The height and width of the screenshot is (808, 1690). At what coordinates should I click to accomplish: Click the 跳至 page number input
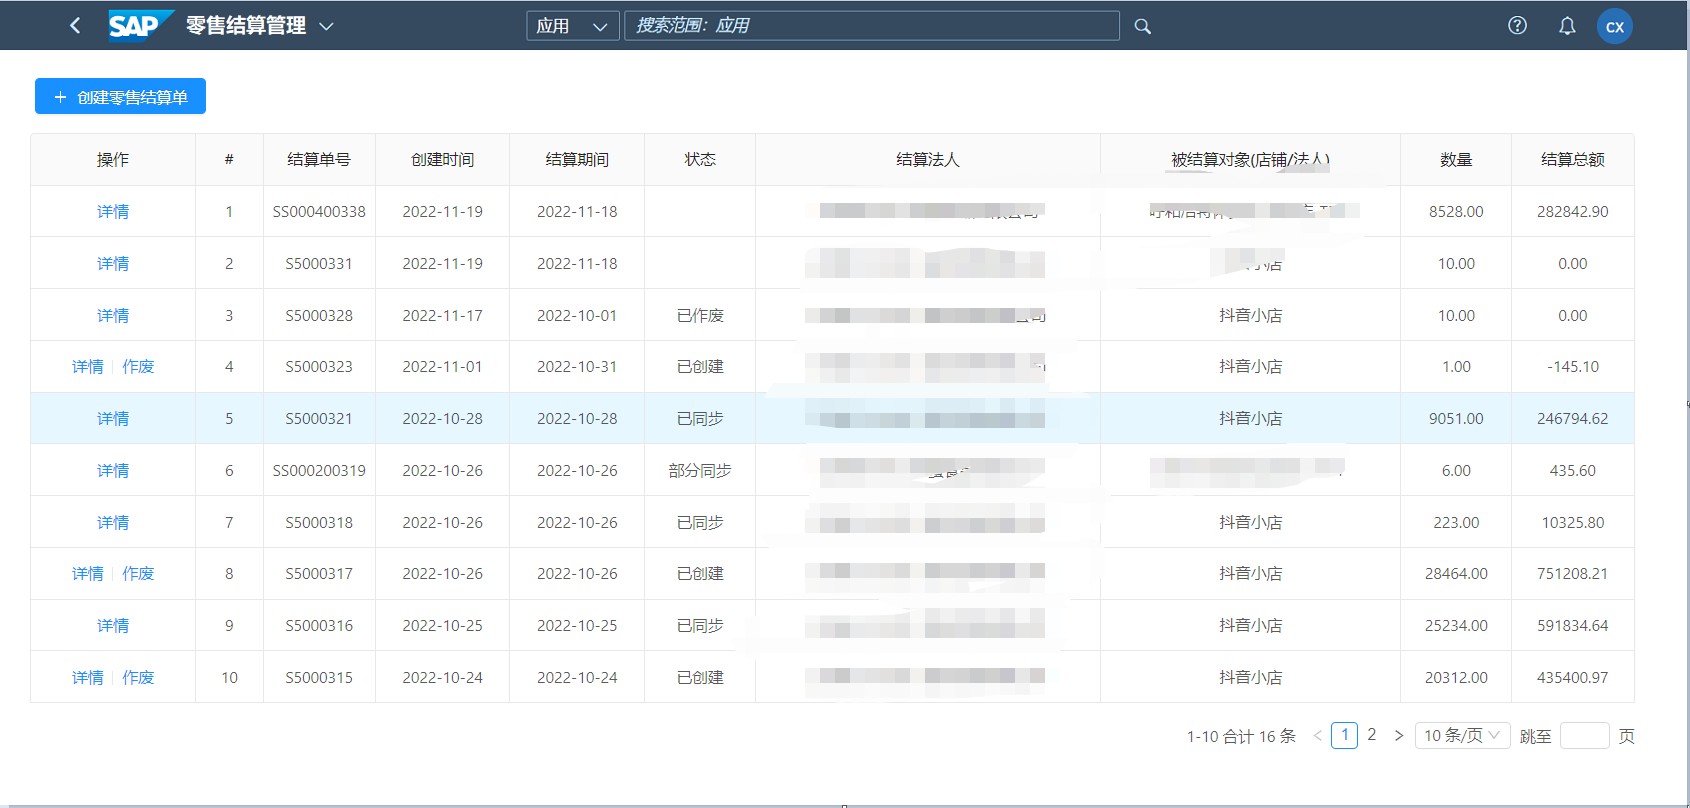click(x=1585, y=736)
